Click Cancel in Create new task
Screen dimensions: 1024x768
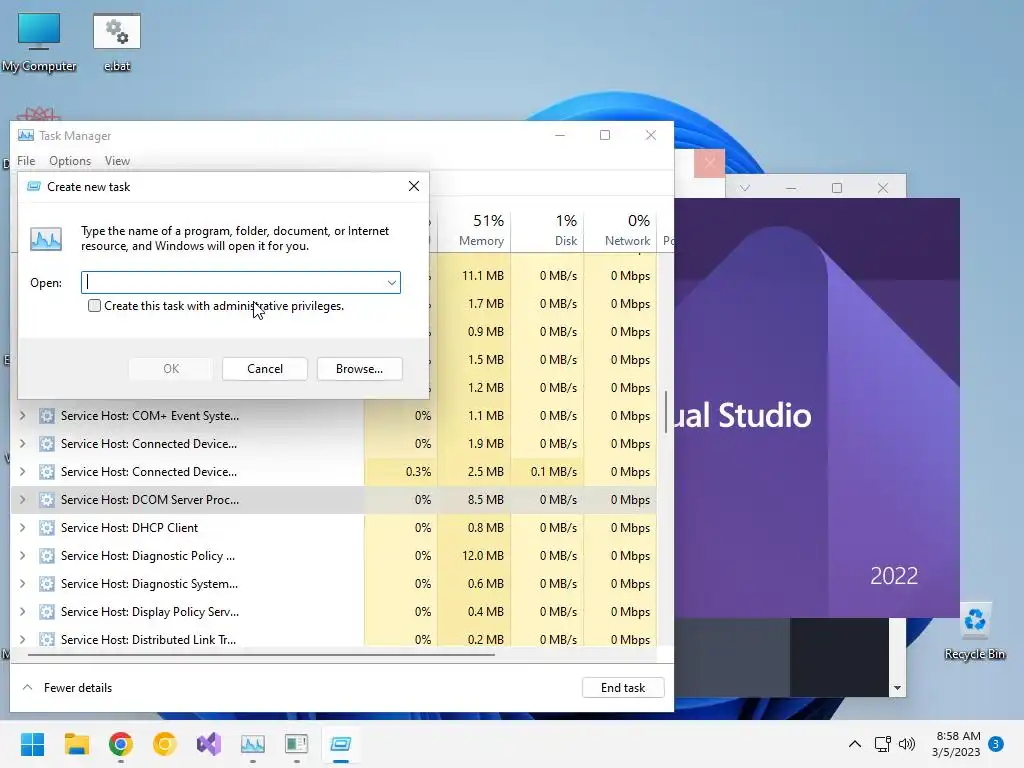264,369
